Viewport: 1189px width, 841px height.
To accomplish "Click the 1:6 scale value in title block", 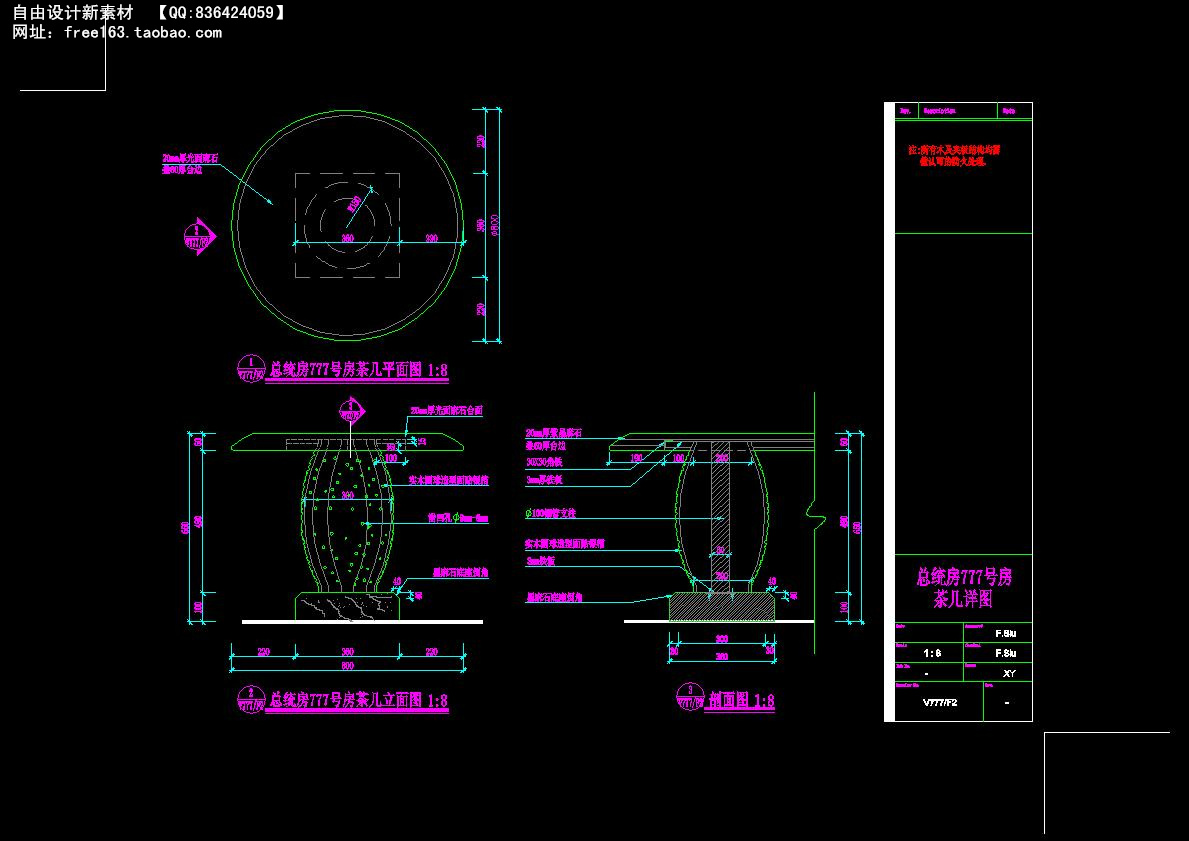I will (933, 653).
